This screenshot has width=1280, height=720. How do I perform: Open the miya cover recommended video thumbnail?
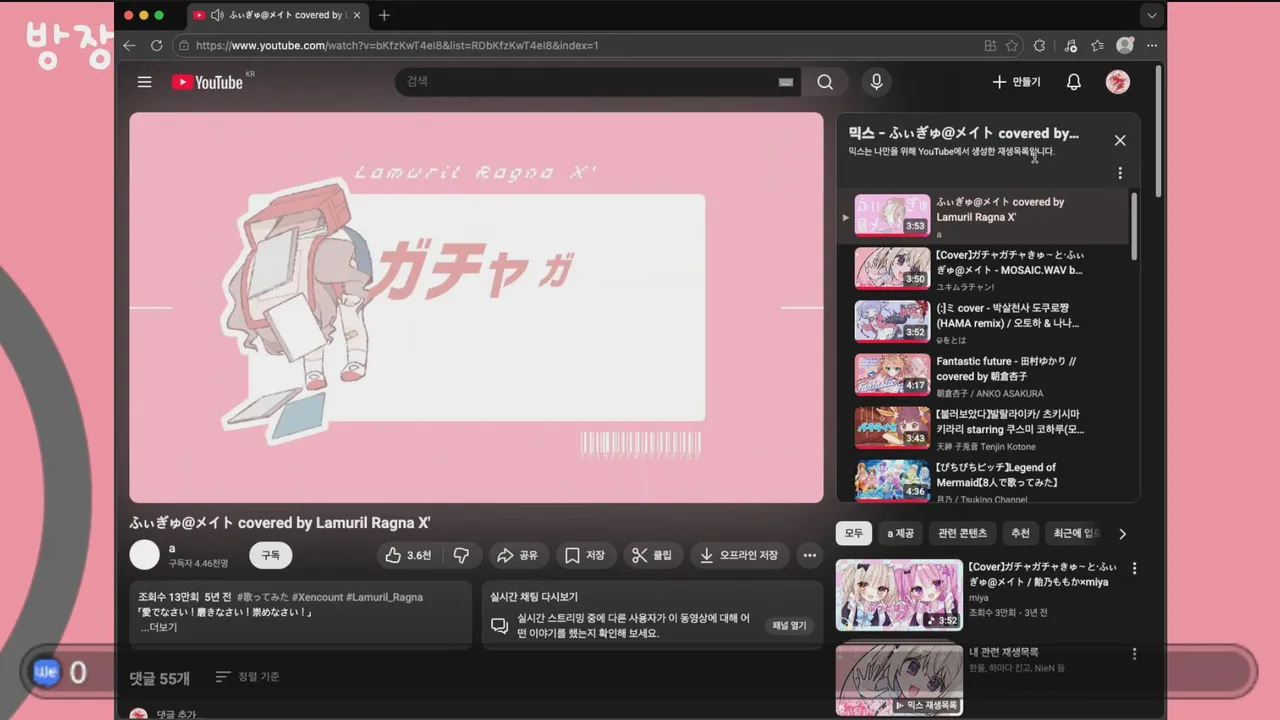(899, 595)
